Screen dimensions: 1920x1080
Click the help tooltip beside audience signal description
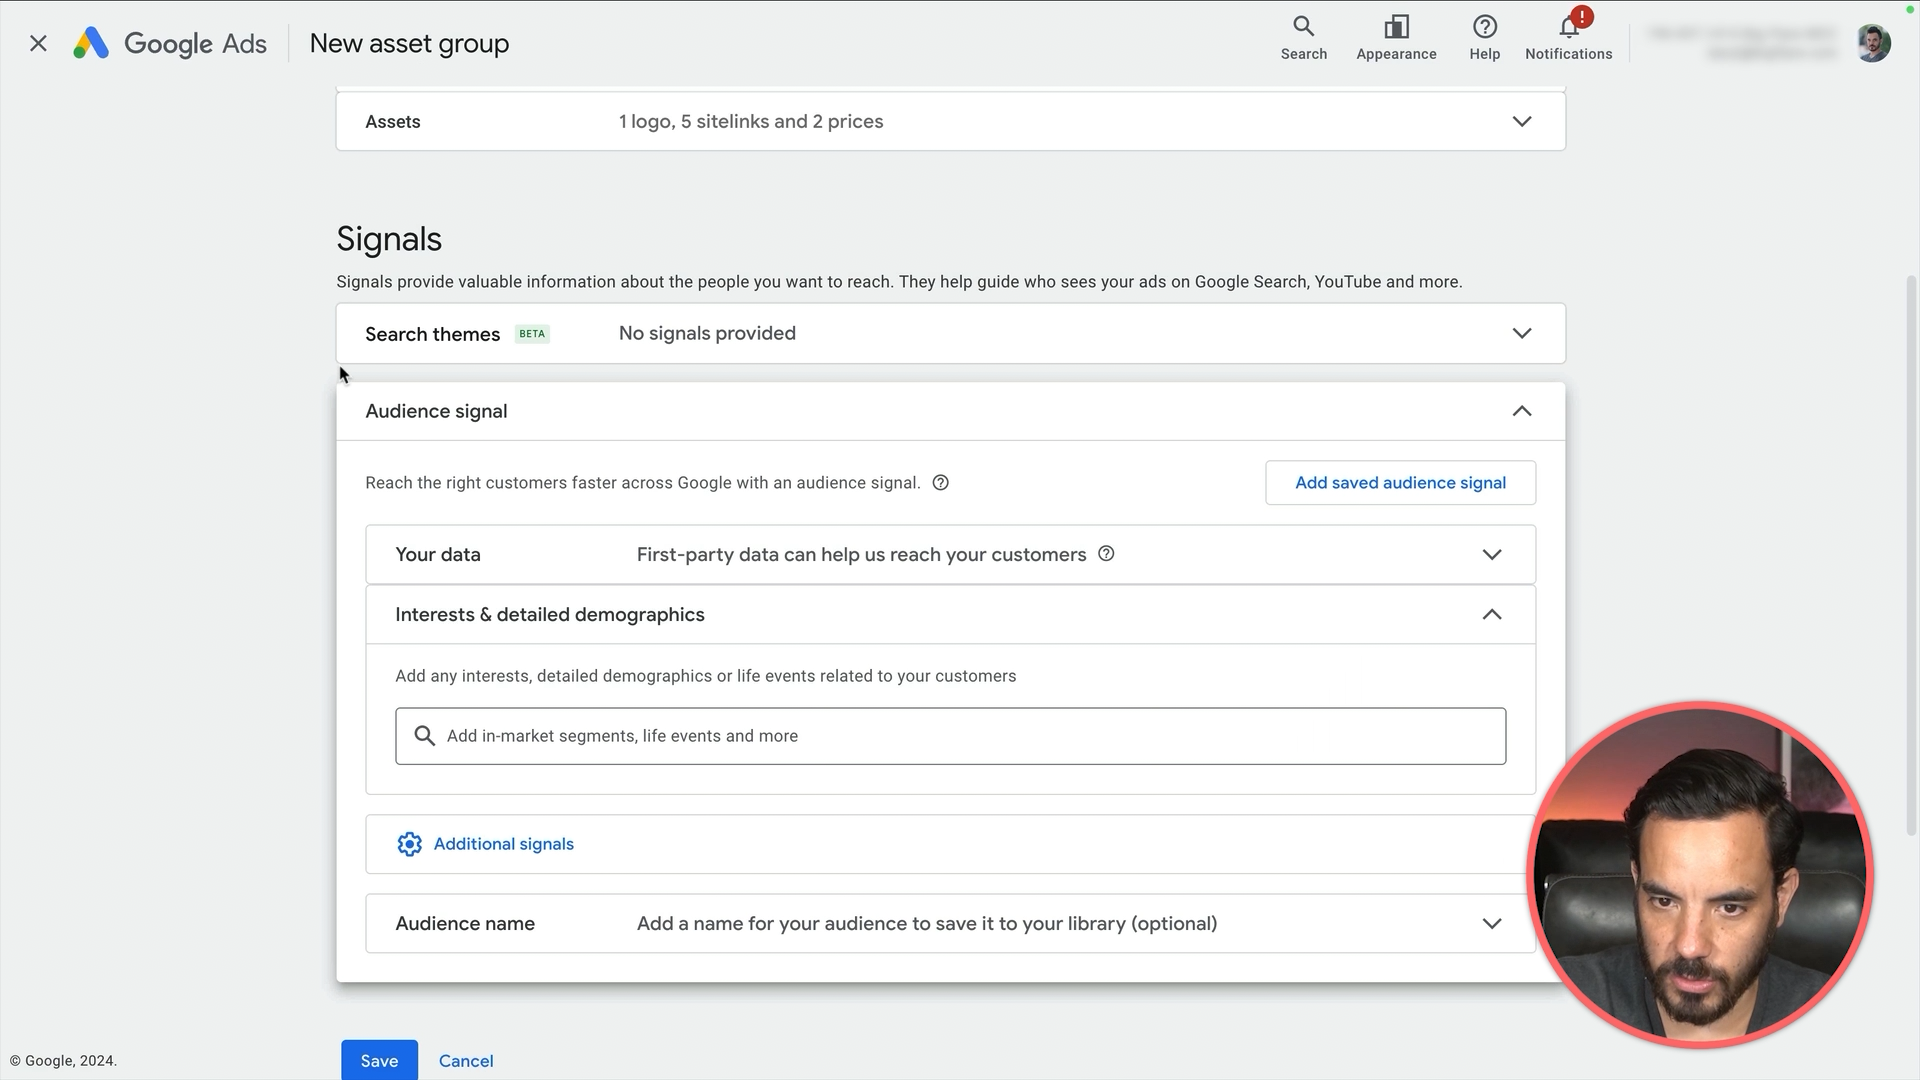tap(940, 482)
